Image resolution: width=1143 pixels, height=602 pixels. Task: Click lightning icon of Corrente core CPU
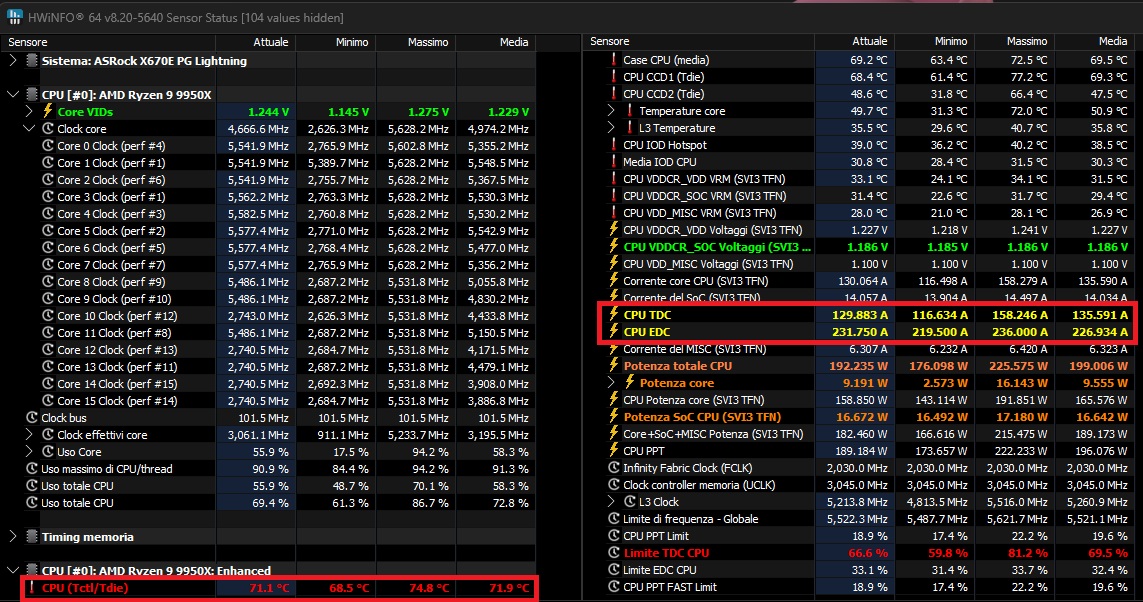pos(614,281)
